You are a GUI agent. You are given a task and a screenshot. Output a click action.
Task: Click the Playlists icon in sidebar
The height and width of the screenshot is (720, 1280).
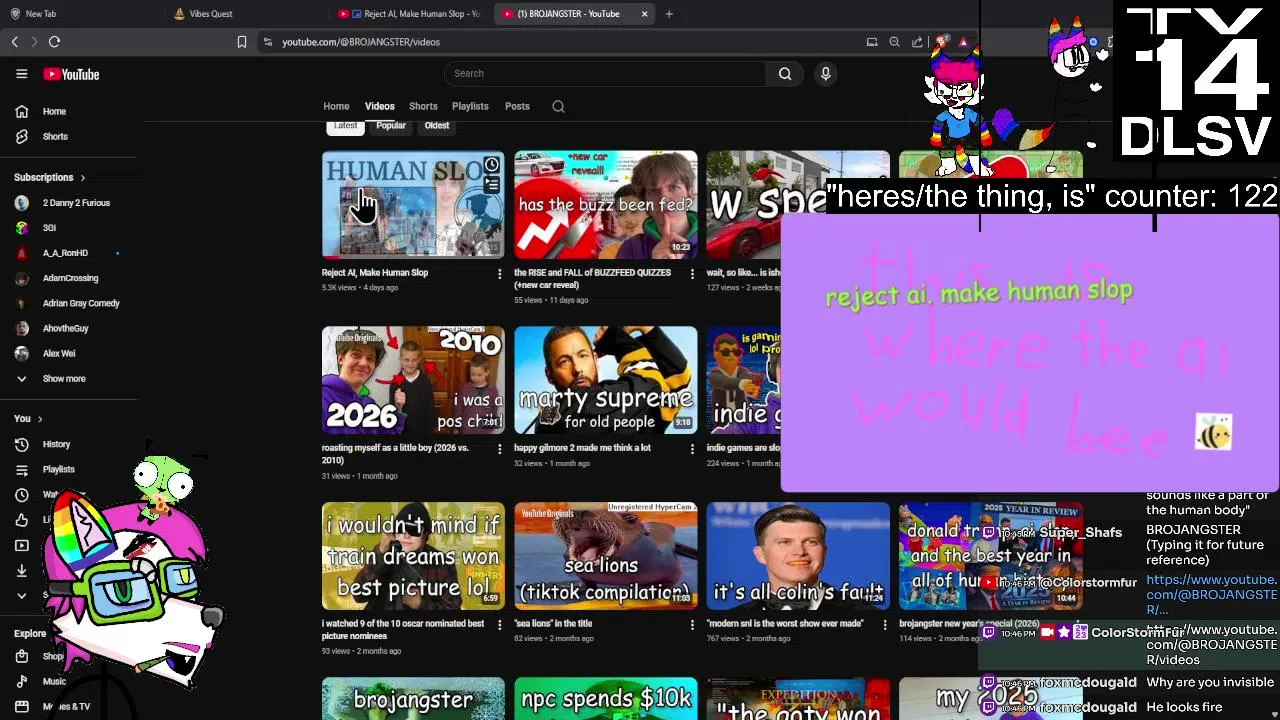click(x=22, y=469)
